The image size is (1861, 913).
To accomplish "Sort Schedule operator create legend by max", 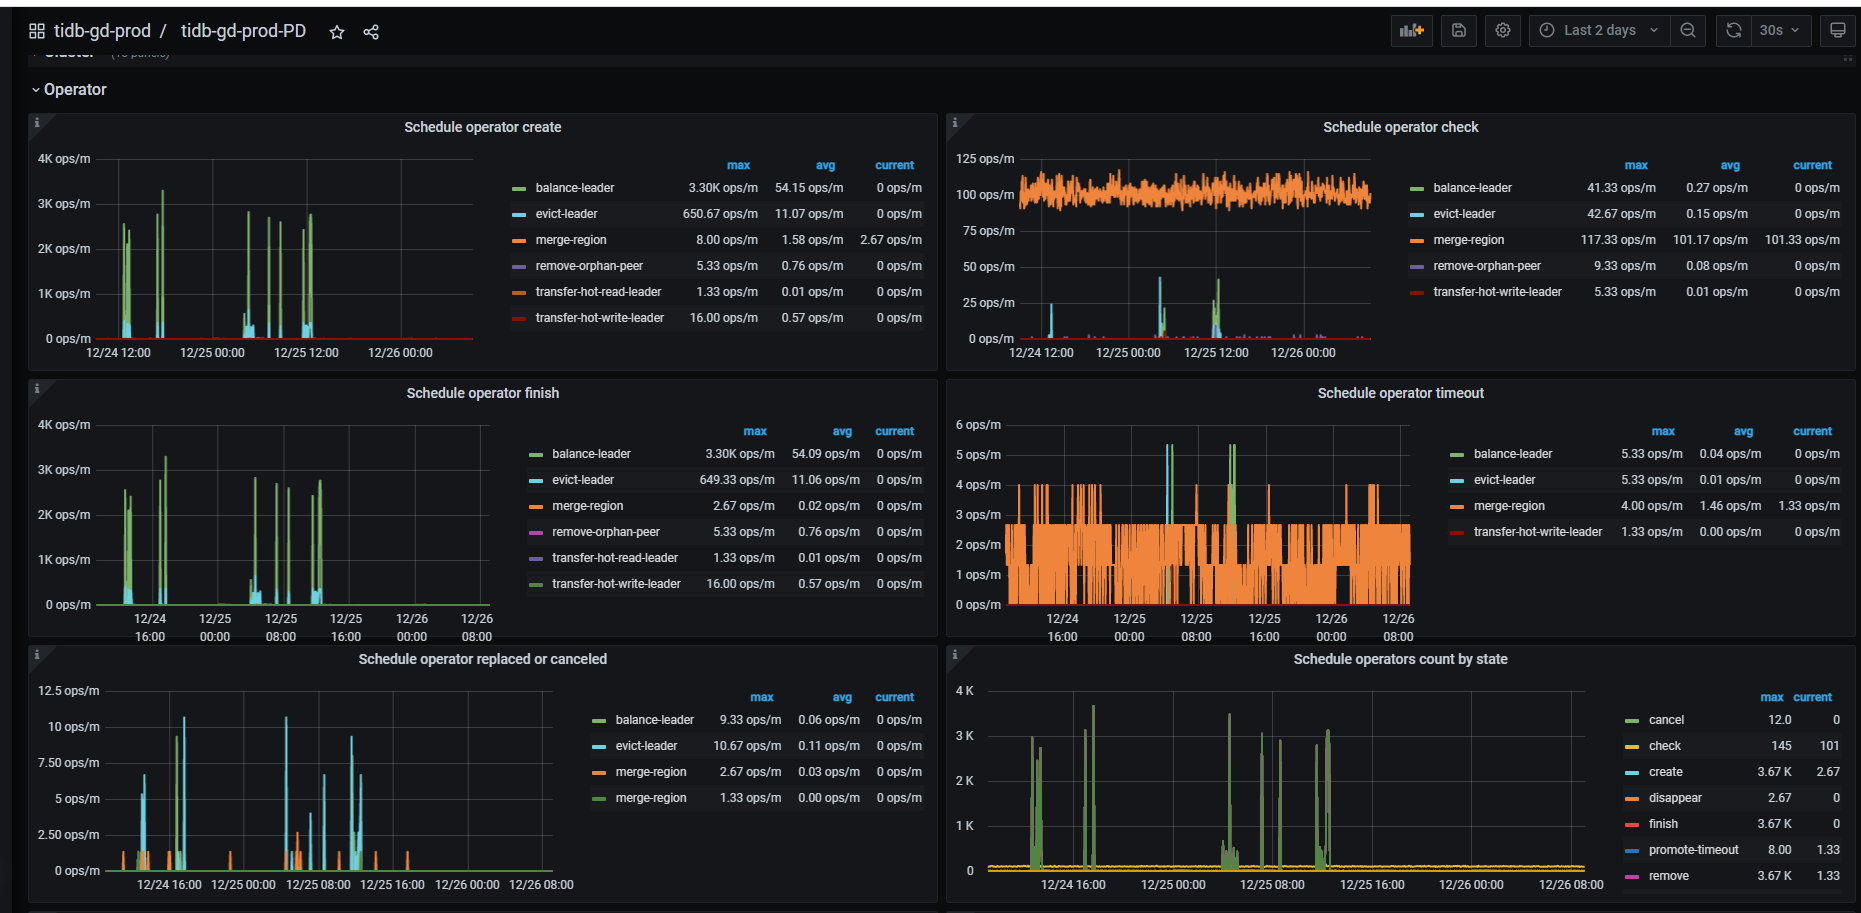I will [738, 166].
